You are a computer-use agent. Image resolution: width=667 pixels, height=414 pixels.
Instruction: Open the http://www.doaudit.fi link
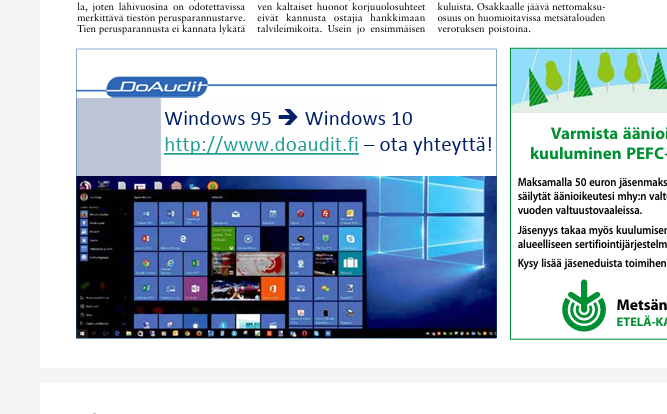coord(261,145)
